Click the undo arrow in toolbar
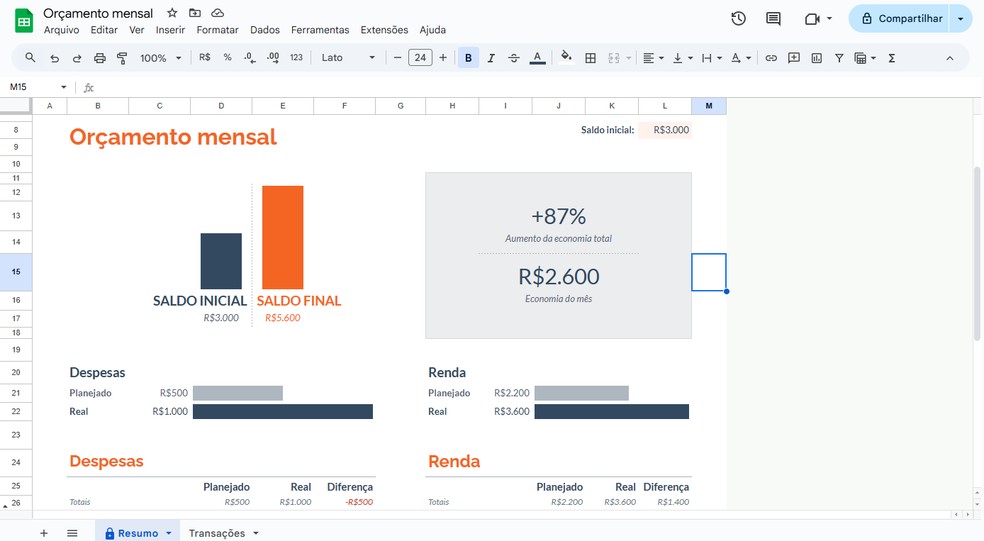This screenshot has height=541, width=984. [54, 58]
